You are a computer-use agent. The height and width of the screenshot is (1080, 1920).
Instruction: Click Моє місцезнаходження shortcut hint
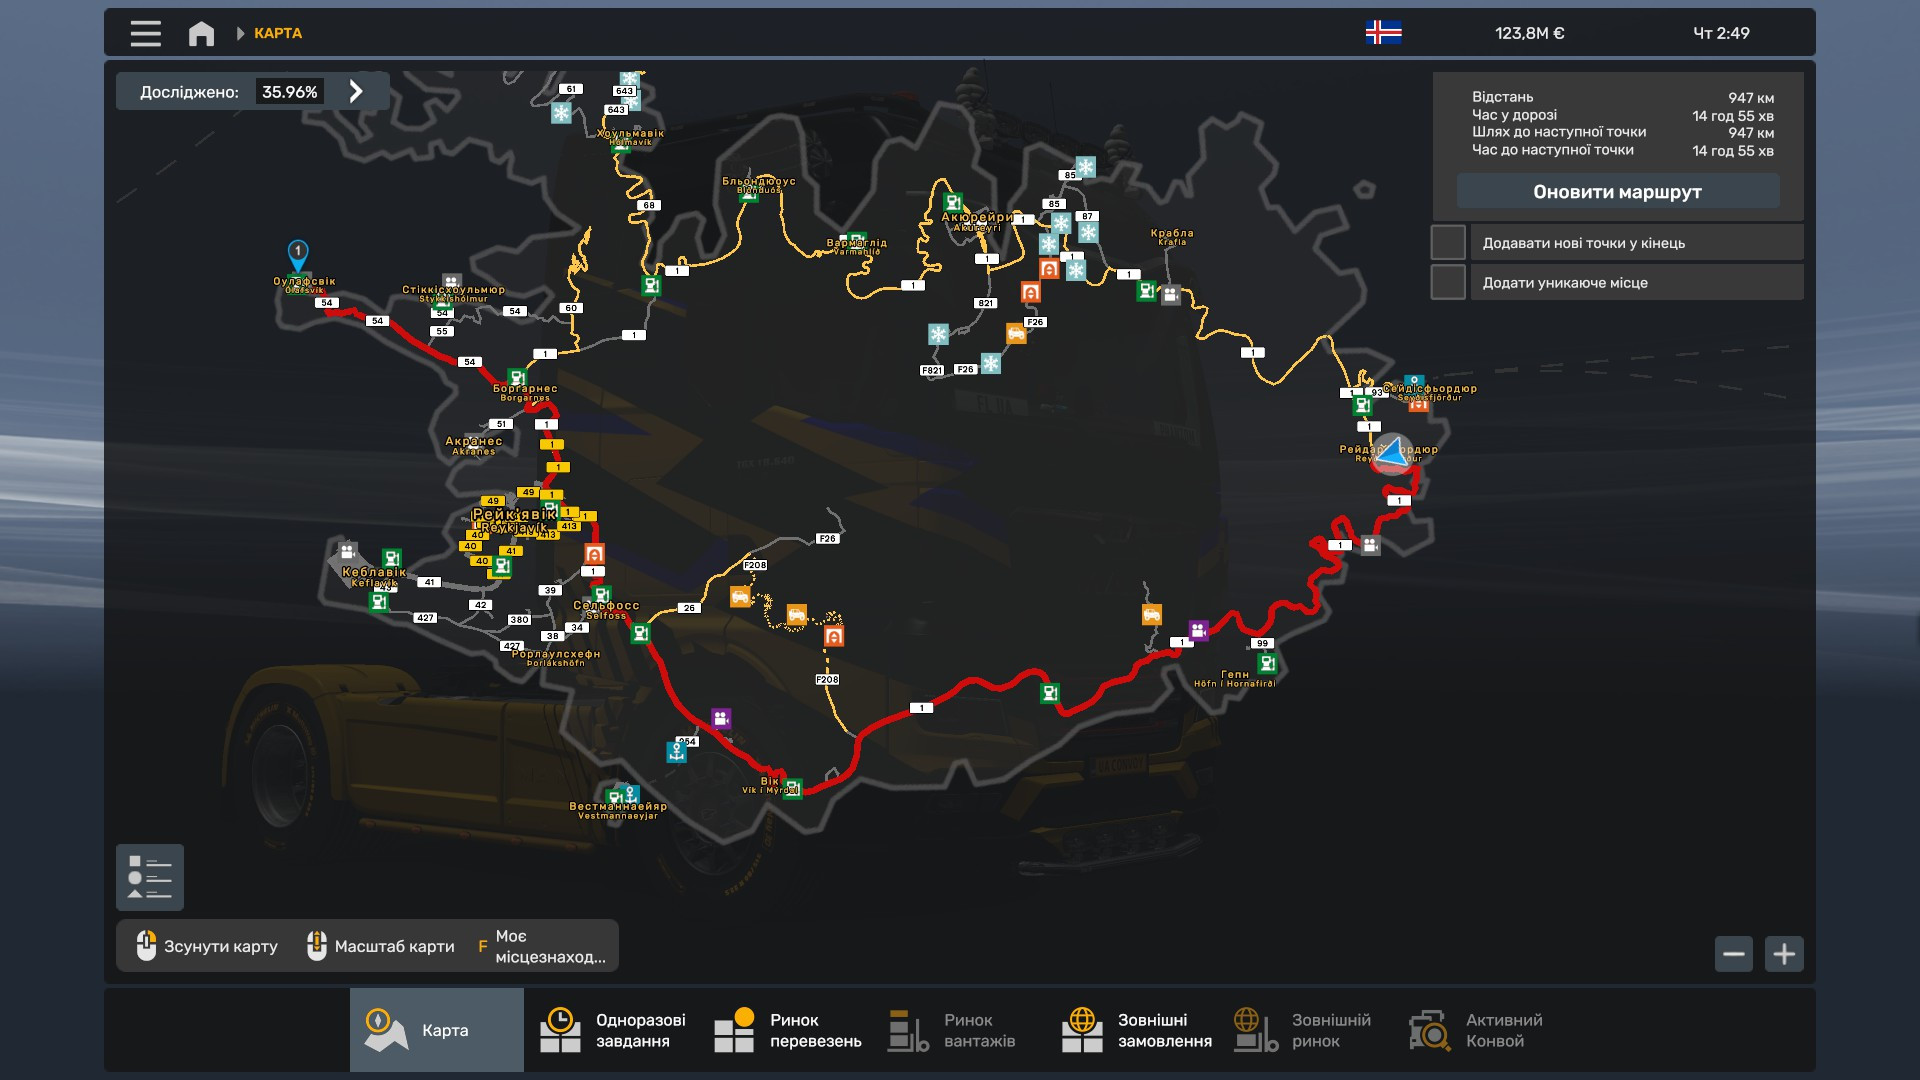[541, 946]
